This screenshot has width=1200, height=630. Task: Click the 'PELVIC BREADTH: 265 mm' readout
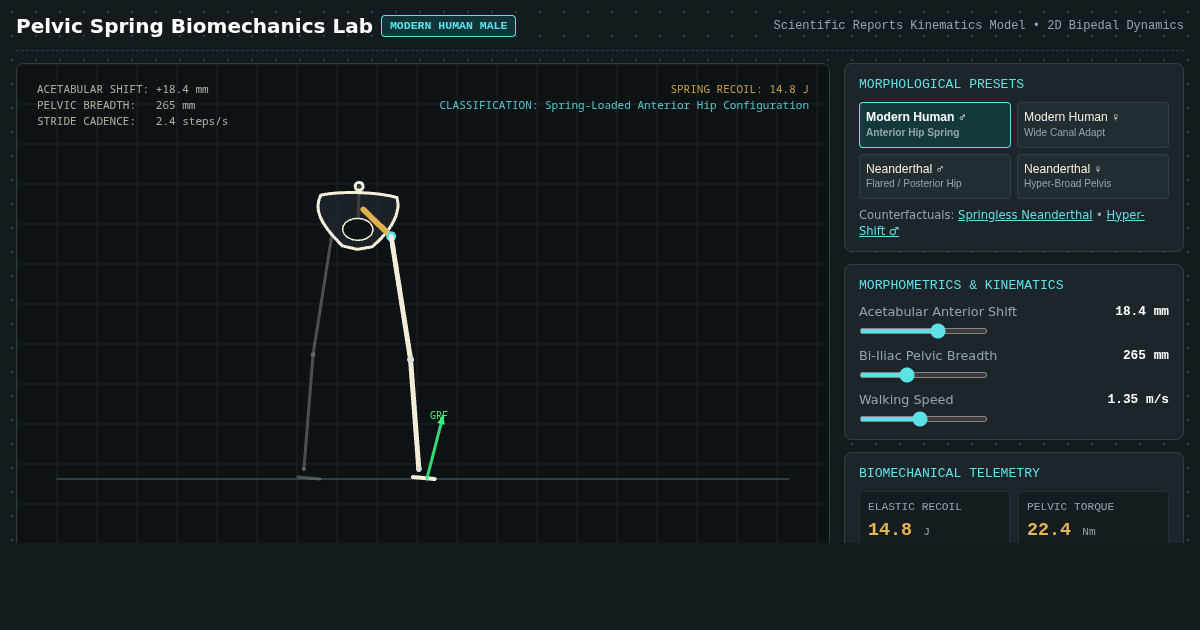pyautogui.click(x=116, y=106)
